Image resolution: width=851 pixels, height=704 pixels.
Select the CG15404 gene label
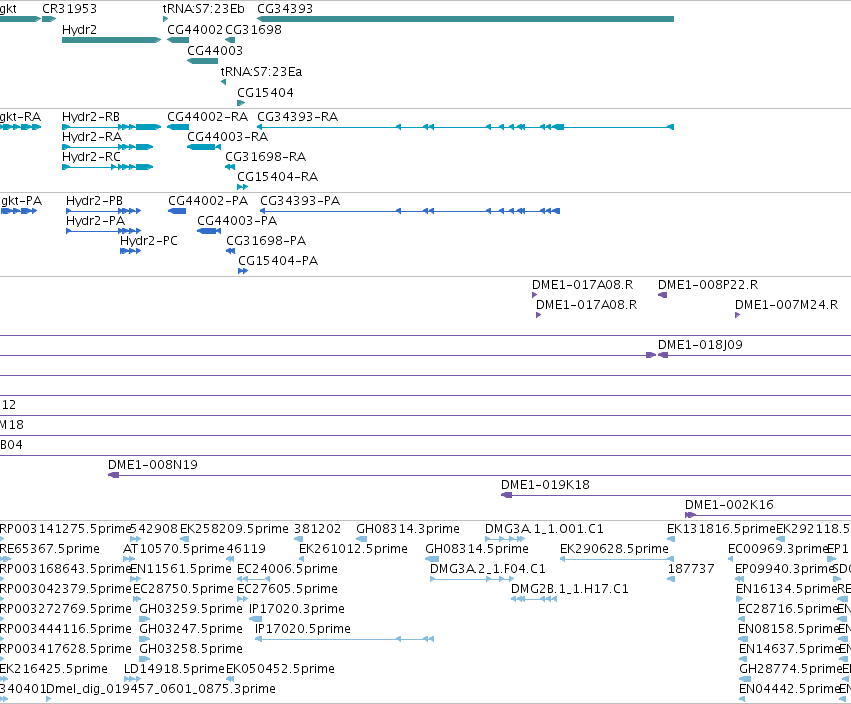(265, 93)
